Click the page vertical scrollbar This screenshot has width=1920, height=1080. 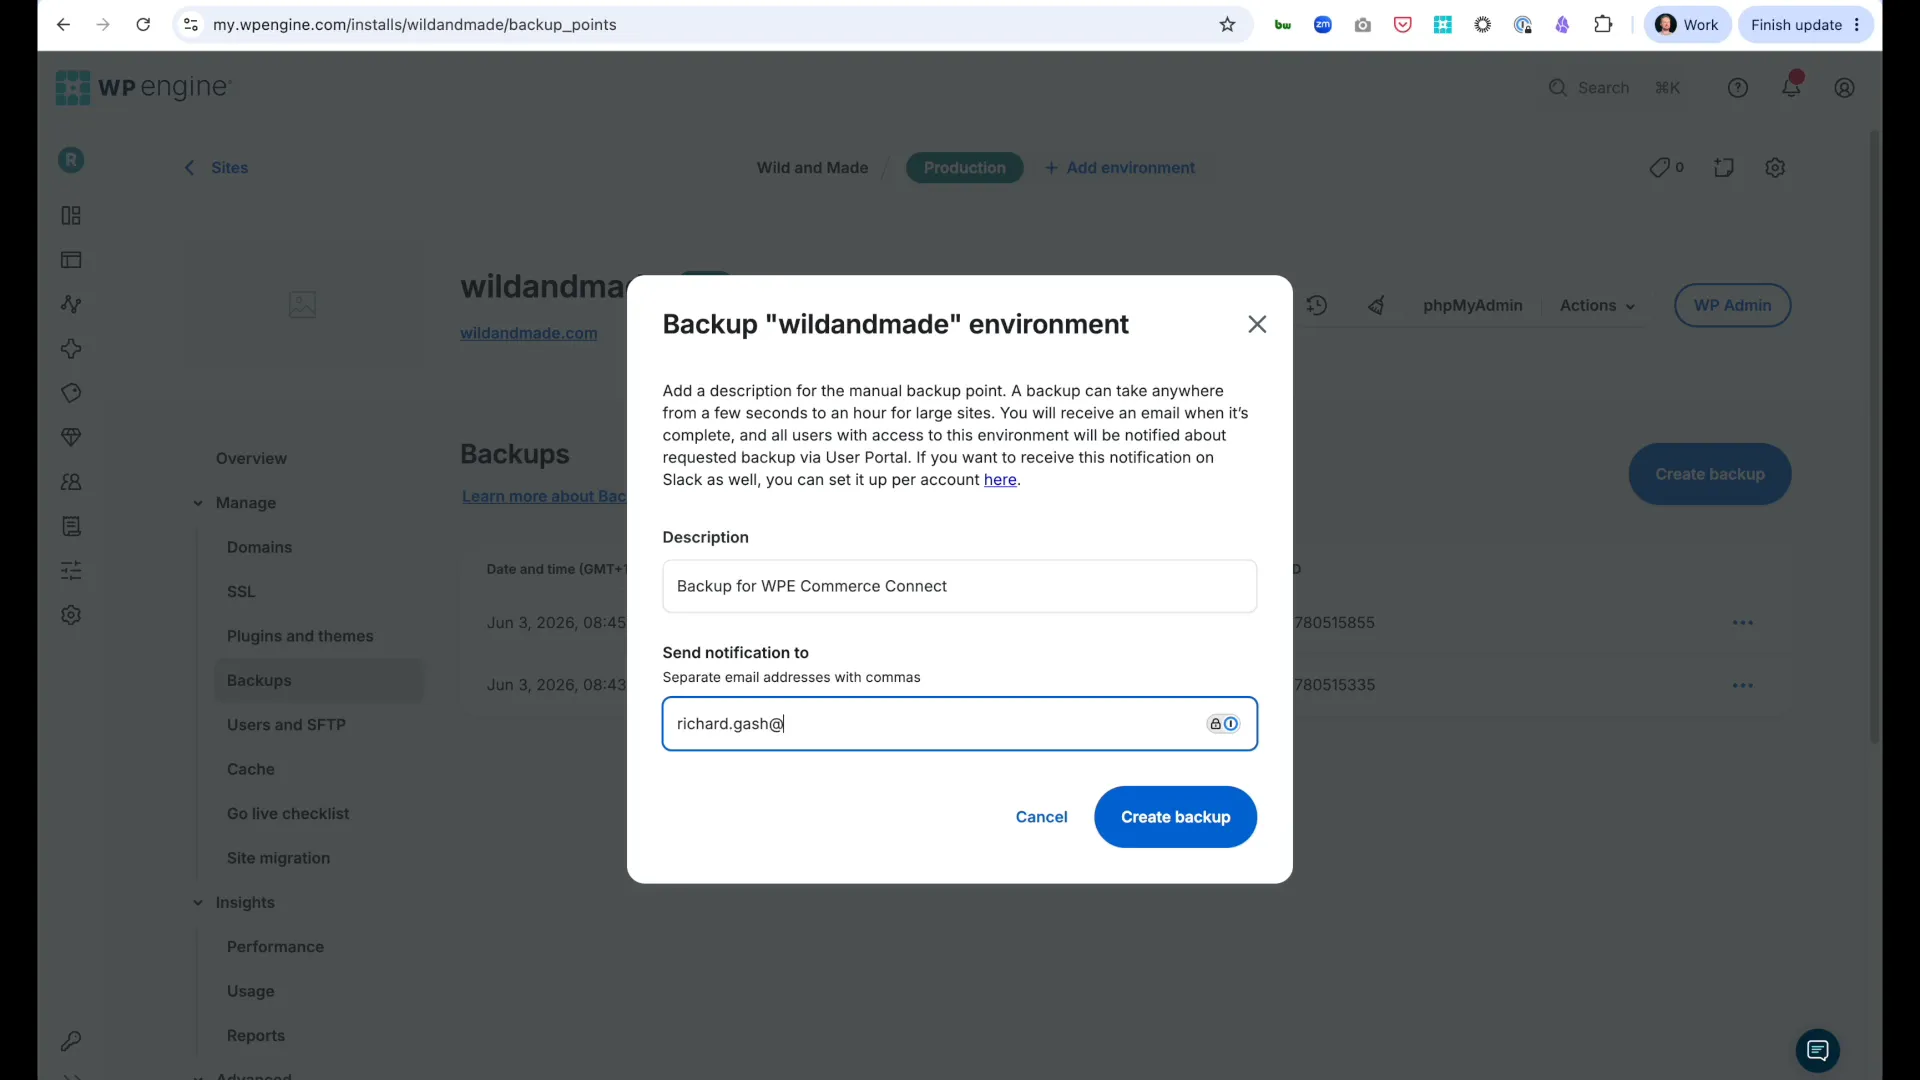click(x=1874, y=435)
